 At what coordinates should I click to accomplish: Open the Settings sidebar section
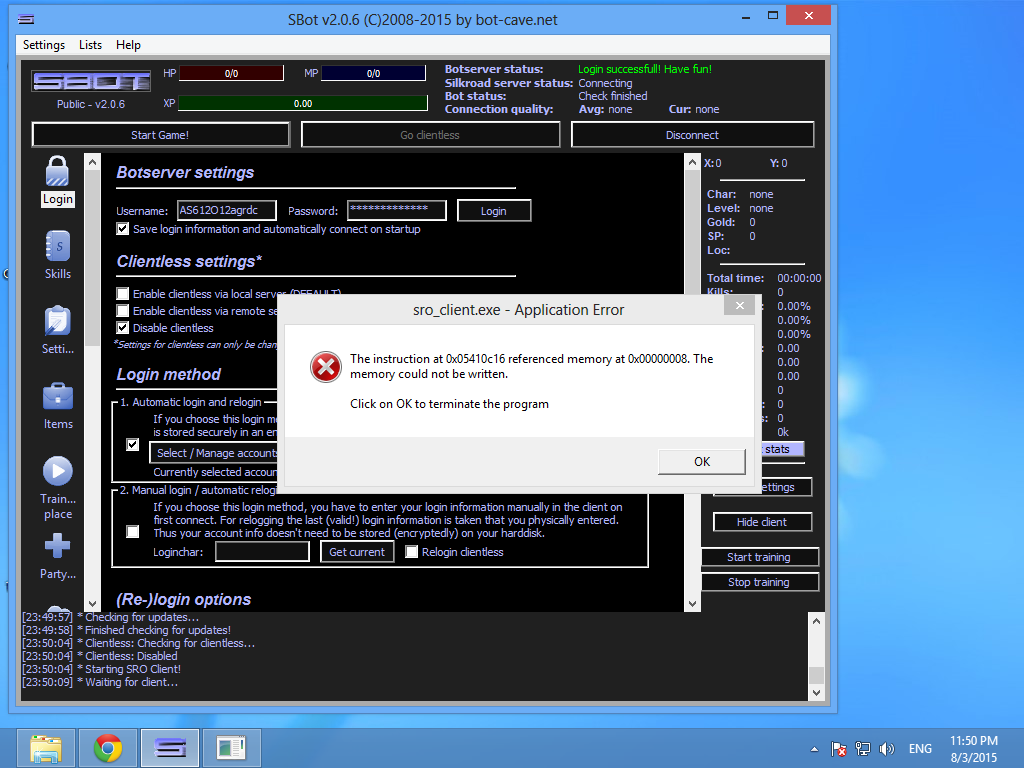tap(57, 330)
